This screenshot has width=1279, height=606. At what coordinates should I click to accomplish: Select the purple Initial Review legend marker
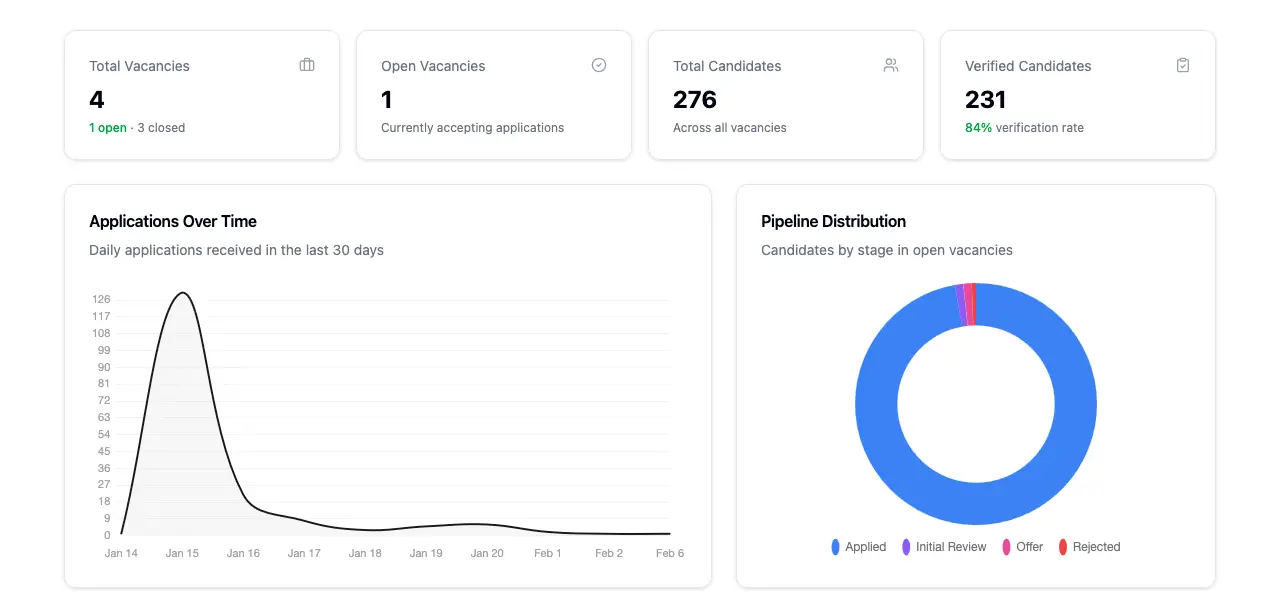coord(905,546)
